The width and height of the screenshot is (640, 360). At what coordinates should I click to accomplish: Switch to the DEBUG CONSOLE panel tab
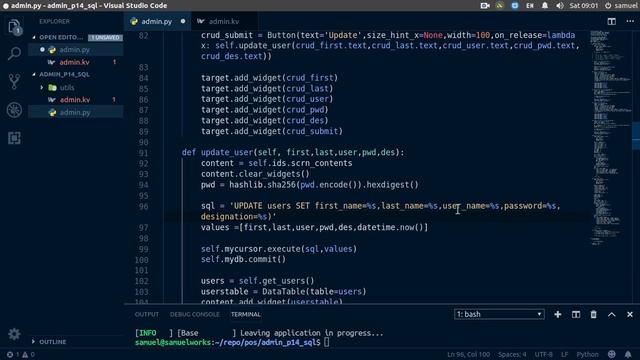tap(195, 314)
